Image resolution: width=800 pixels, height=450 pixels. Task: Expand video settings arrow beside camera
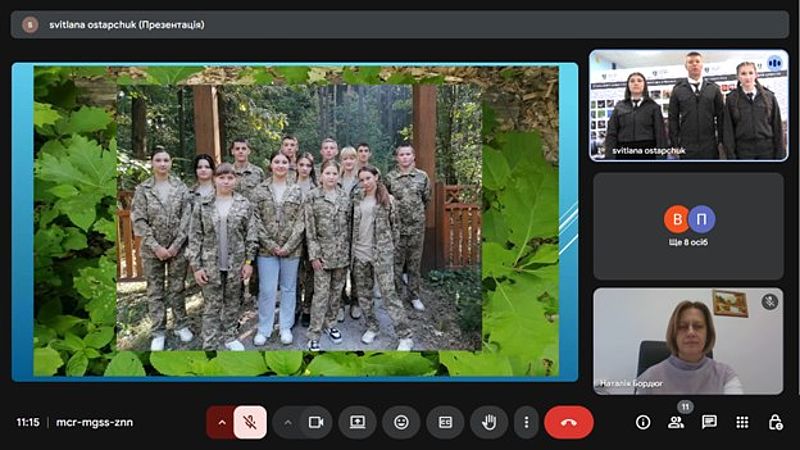click(288, 422)
